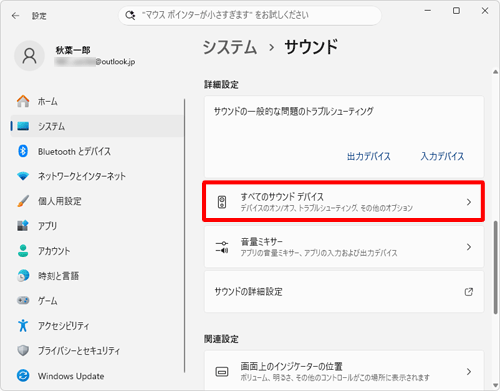500x391 pixels.
Task: Open サウンドの詳細設定
Action: point(344,292)
